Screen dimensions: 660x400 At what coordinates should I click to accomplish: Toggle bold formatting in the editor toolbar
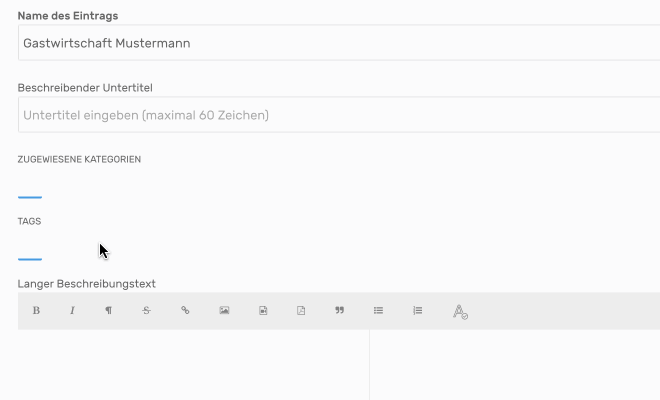pyautogui.click(x=36, y=311)
